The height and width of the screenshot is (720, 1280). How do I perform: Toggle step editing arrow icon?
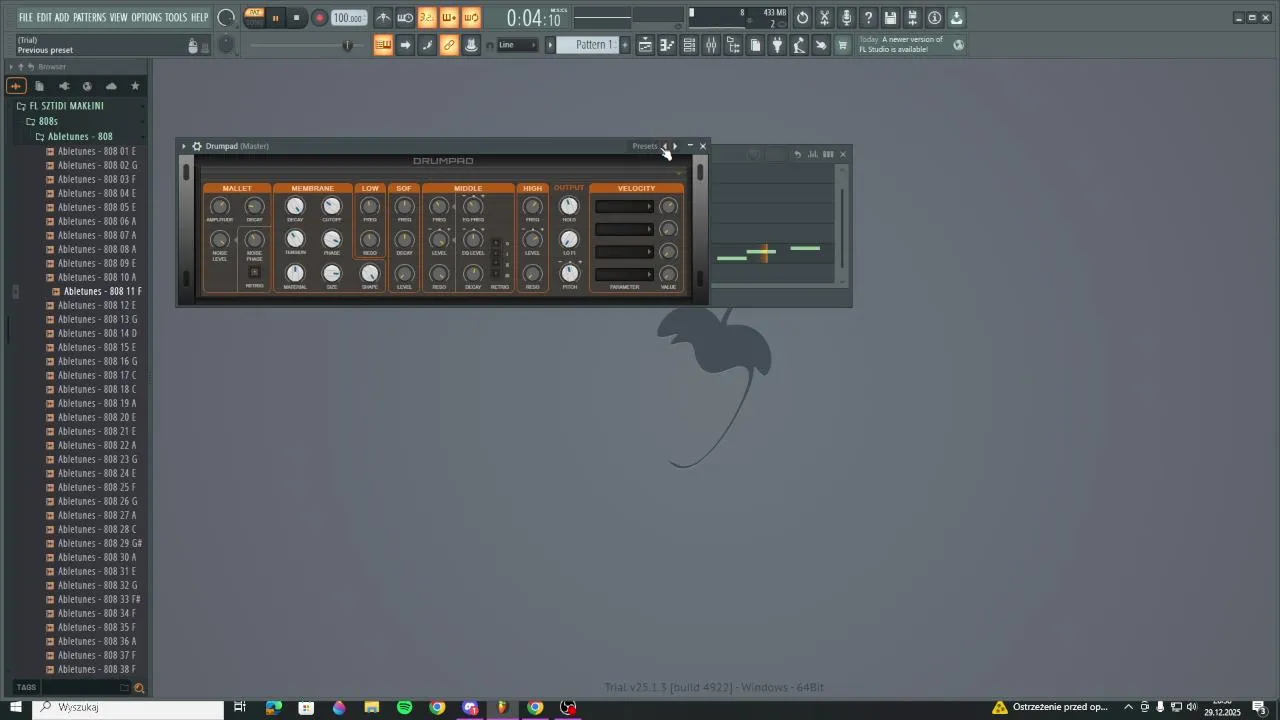pos(405,45)
